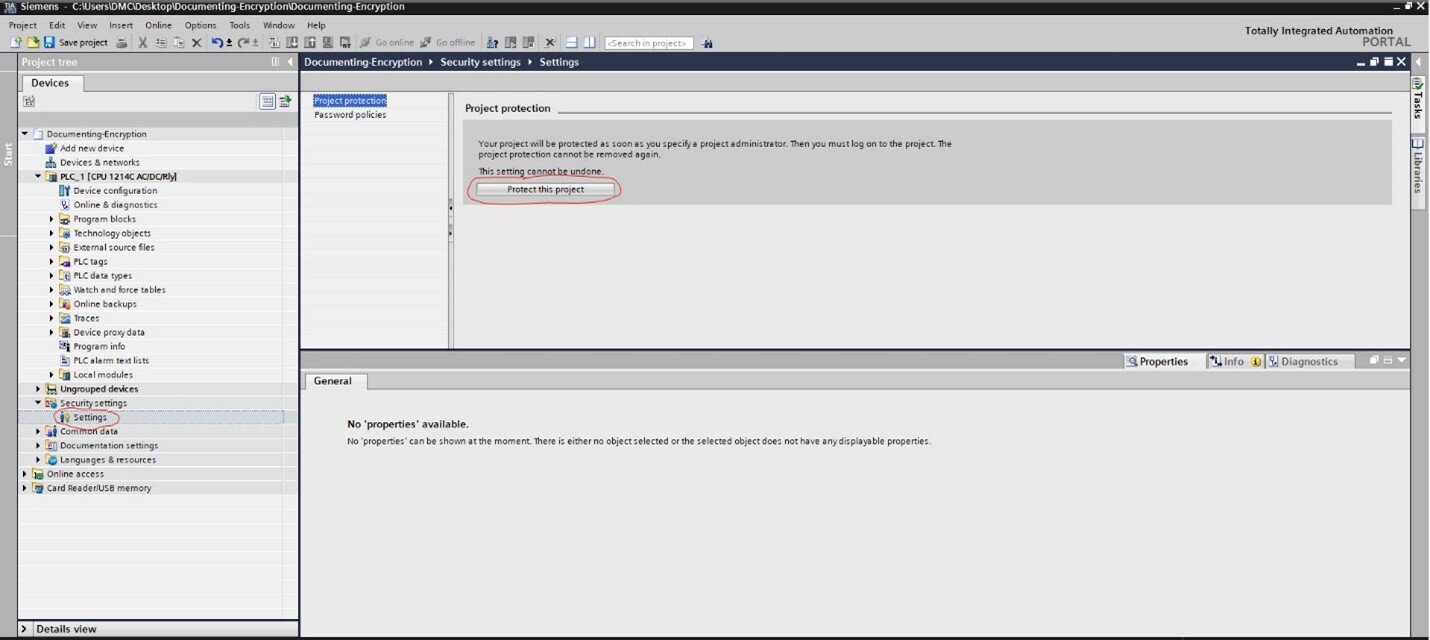Click the Print toolbar icon
Viewport: 1430px width, 640px height.
pos(121,43)
